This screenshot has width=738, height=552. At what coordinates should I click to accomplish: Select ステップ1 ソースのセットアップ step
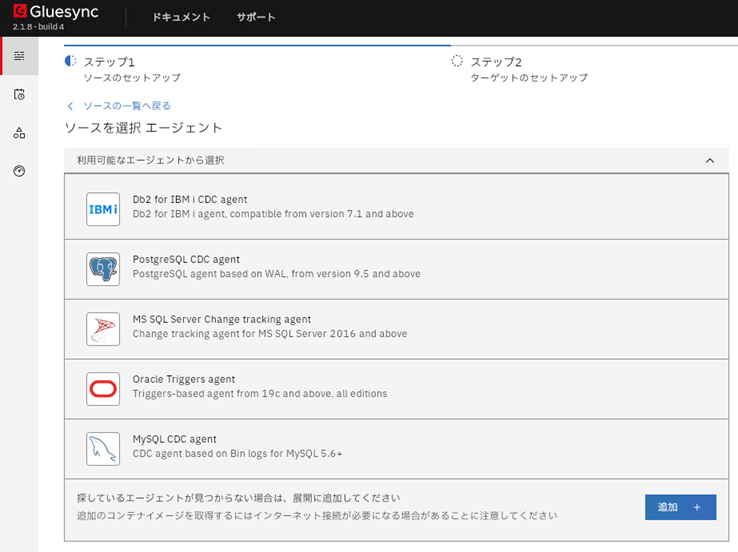123,69
